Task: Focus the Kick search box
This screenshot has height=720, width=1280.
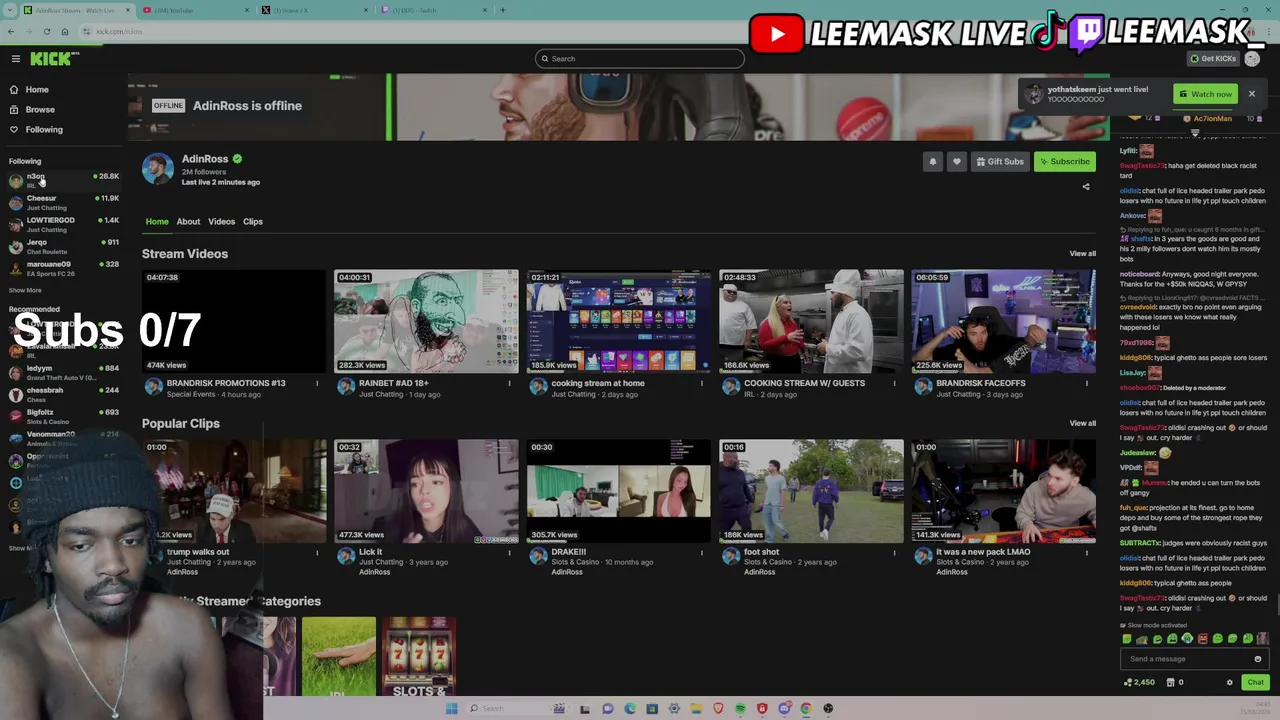Action: pyautogui.click(x=640, y=59)
